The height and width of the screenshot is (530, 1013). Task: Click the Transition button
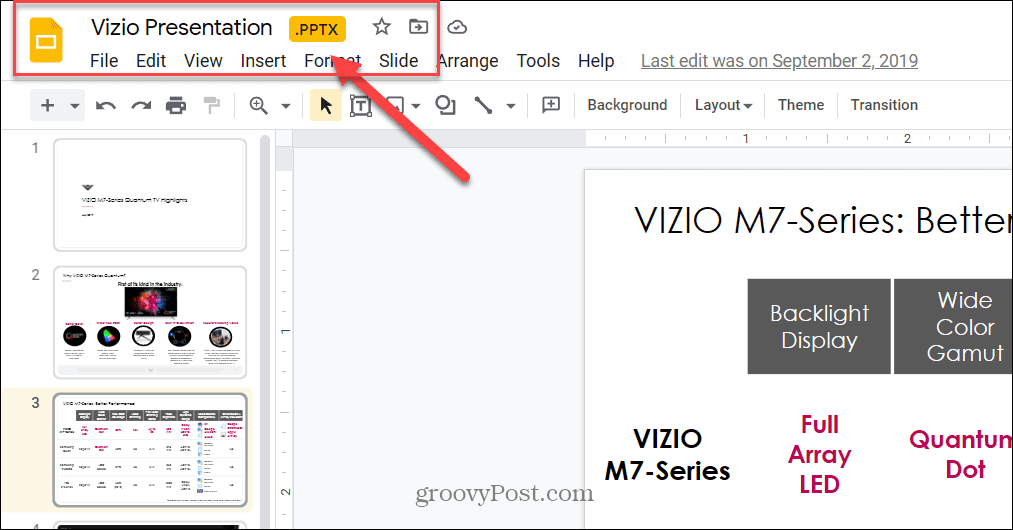[884, 105]
